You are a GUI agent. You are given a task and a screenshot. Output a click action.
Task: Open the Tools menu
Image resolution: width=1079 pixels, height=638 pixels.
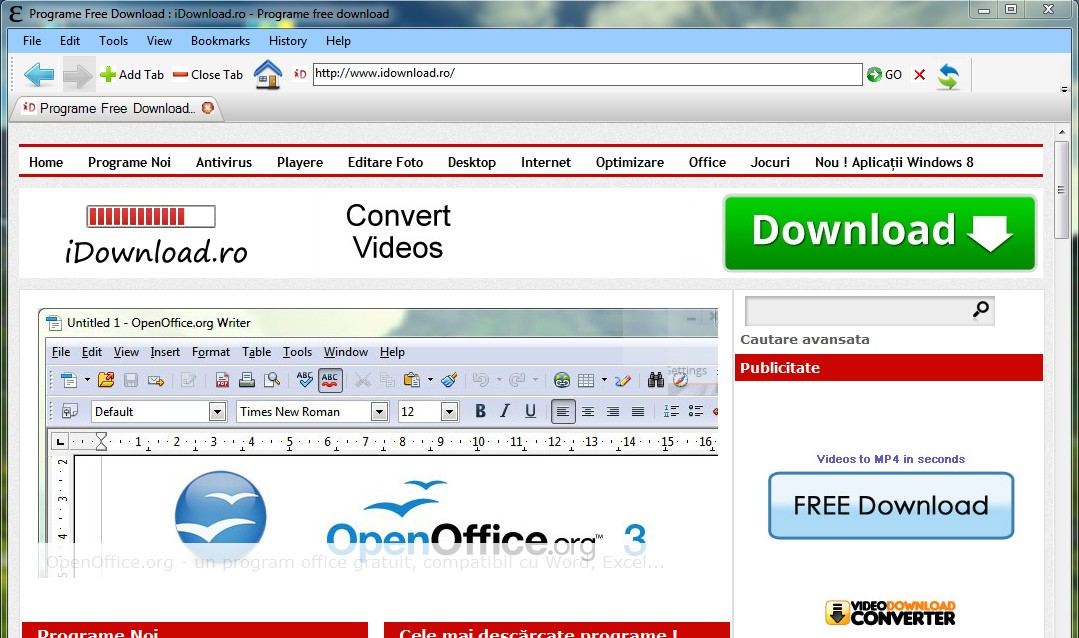click(113, 41)
